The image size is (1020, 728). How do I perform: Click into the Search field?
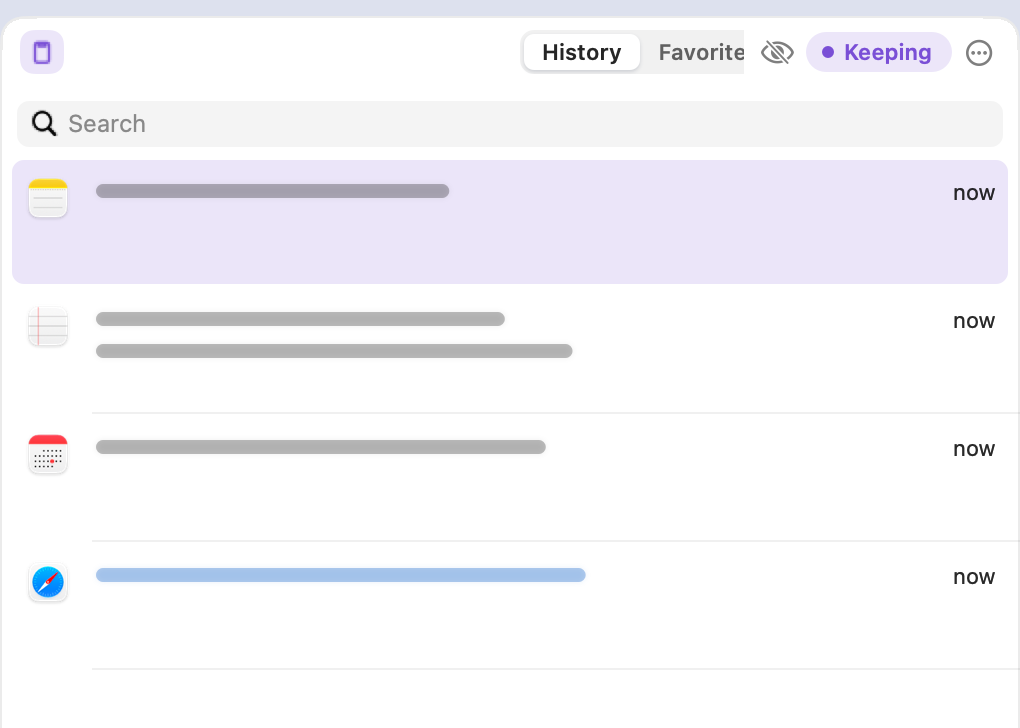509,124
